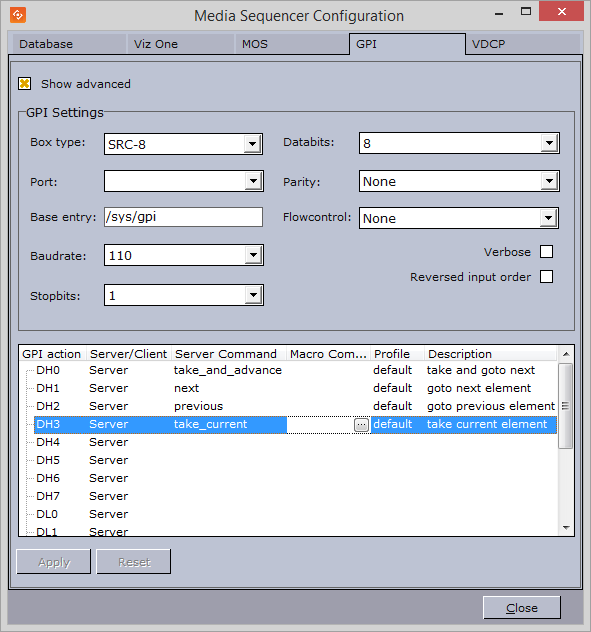Expand the Baudrate dropdown
591x632 pixels.
click(x=253, y=255)
